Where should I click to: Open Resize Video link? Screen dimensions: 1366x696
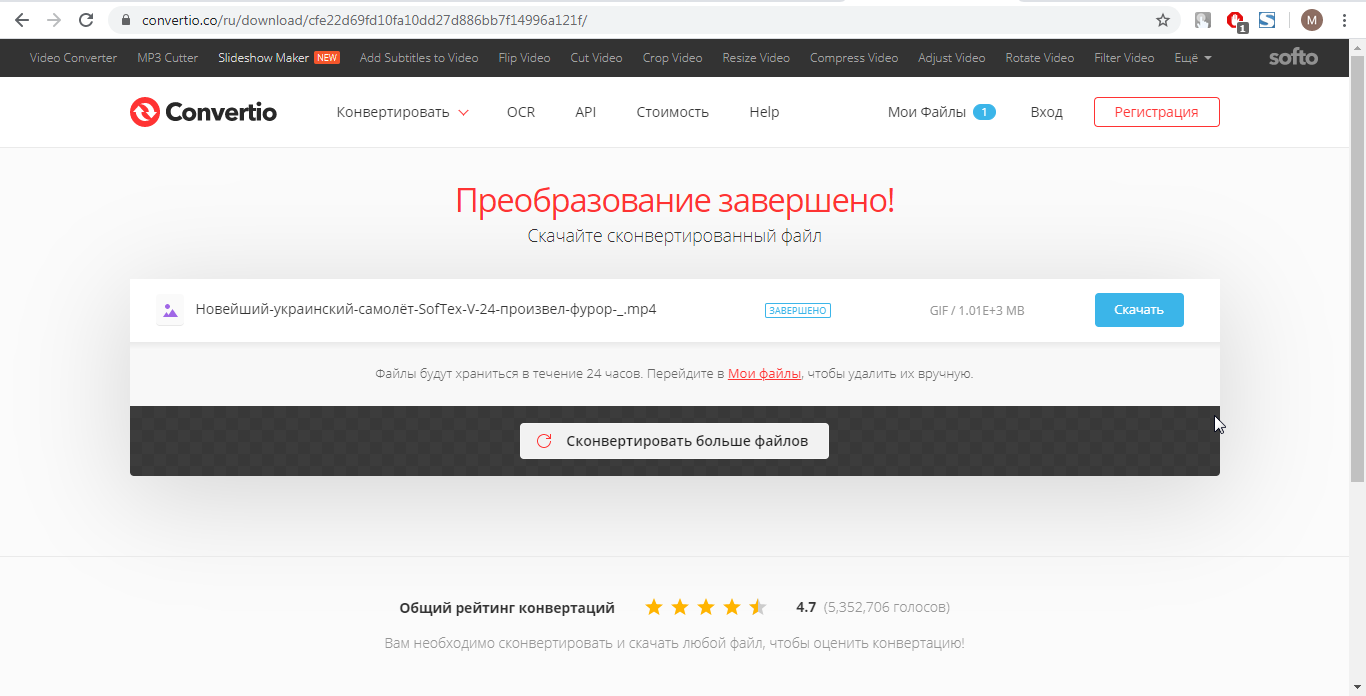click(756, 58)
